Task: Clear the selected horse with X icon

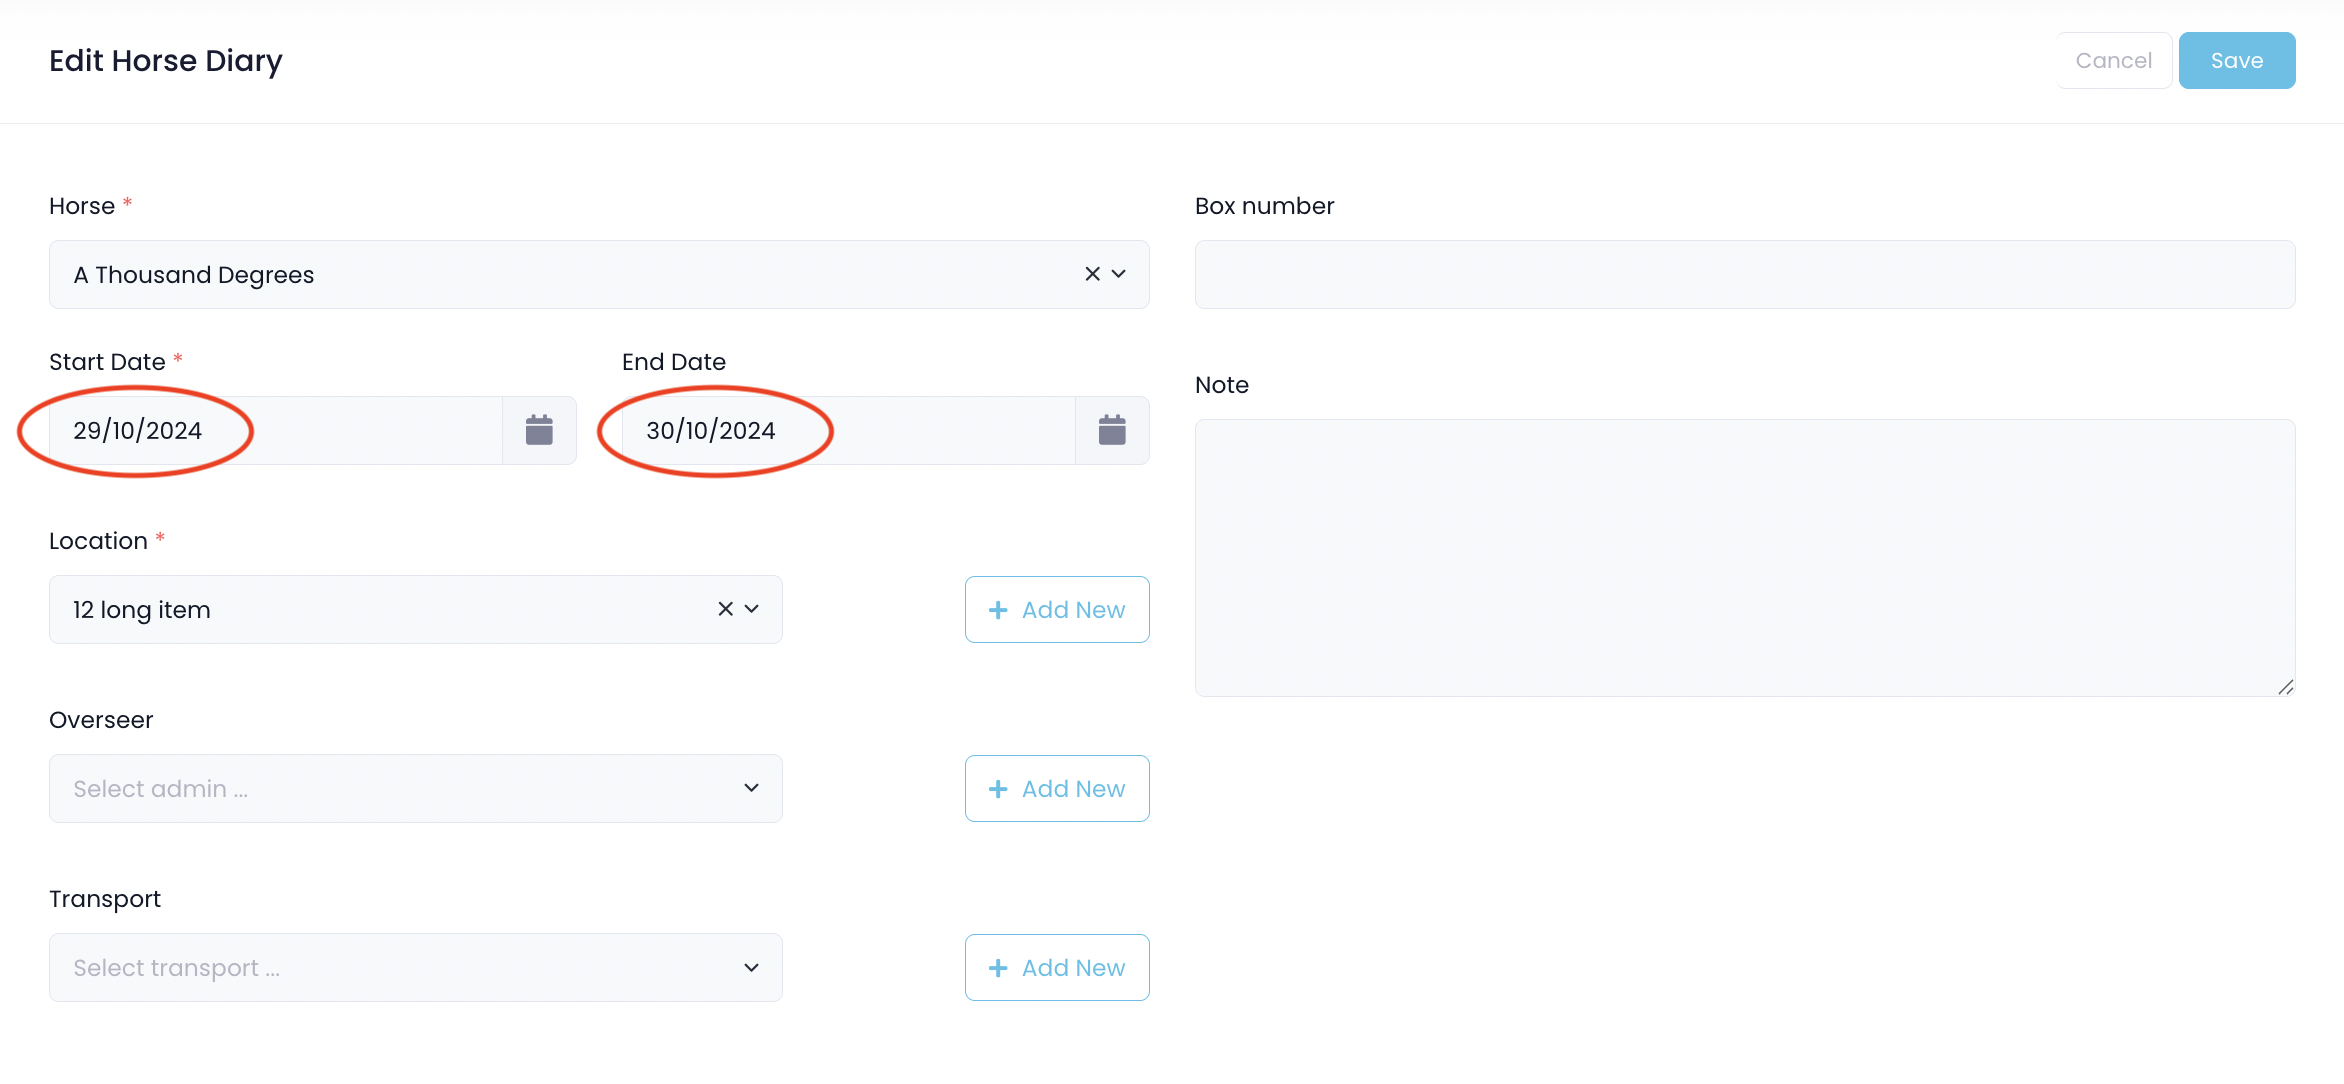Action: point(1092,274)
